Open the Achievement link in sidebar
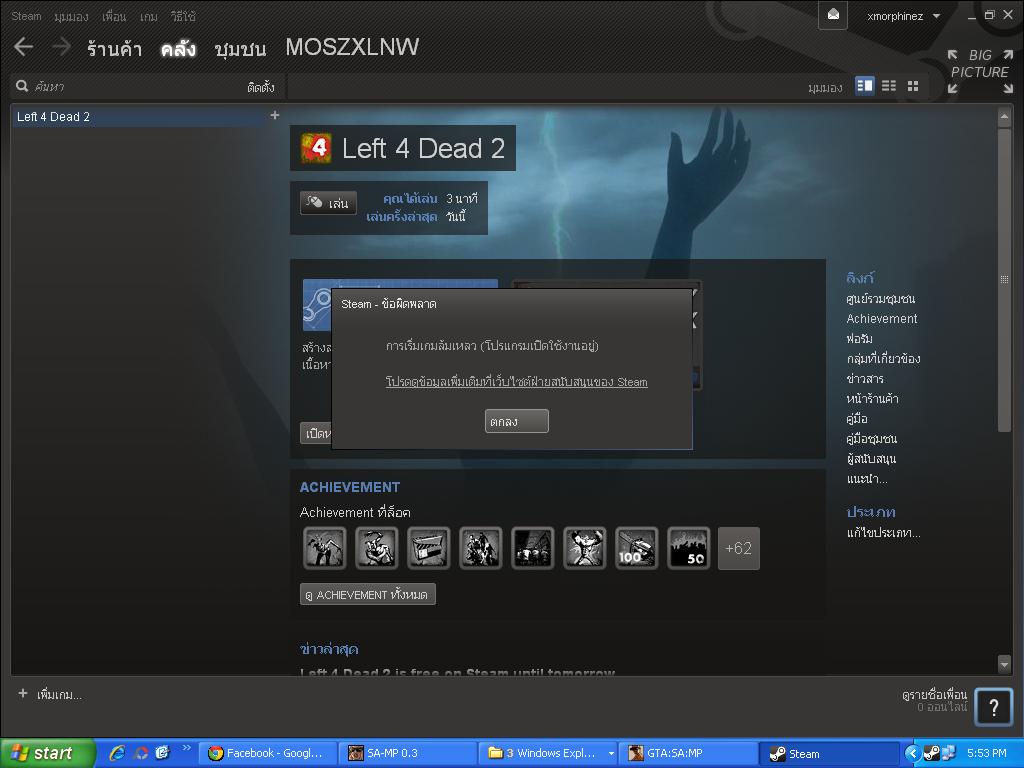This screenshot has height=768, width=1024. click(x=882, y=319)
